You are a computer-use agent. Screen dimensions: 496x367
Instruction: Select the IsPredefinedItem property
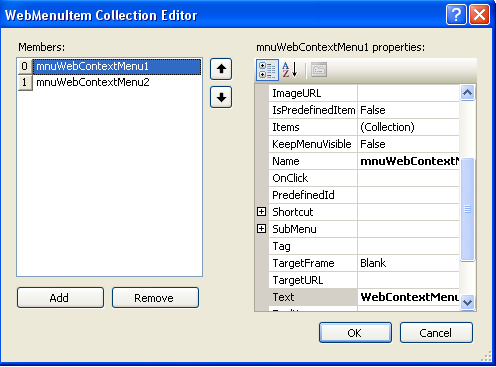(313, 110)
